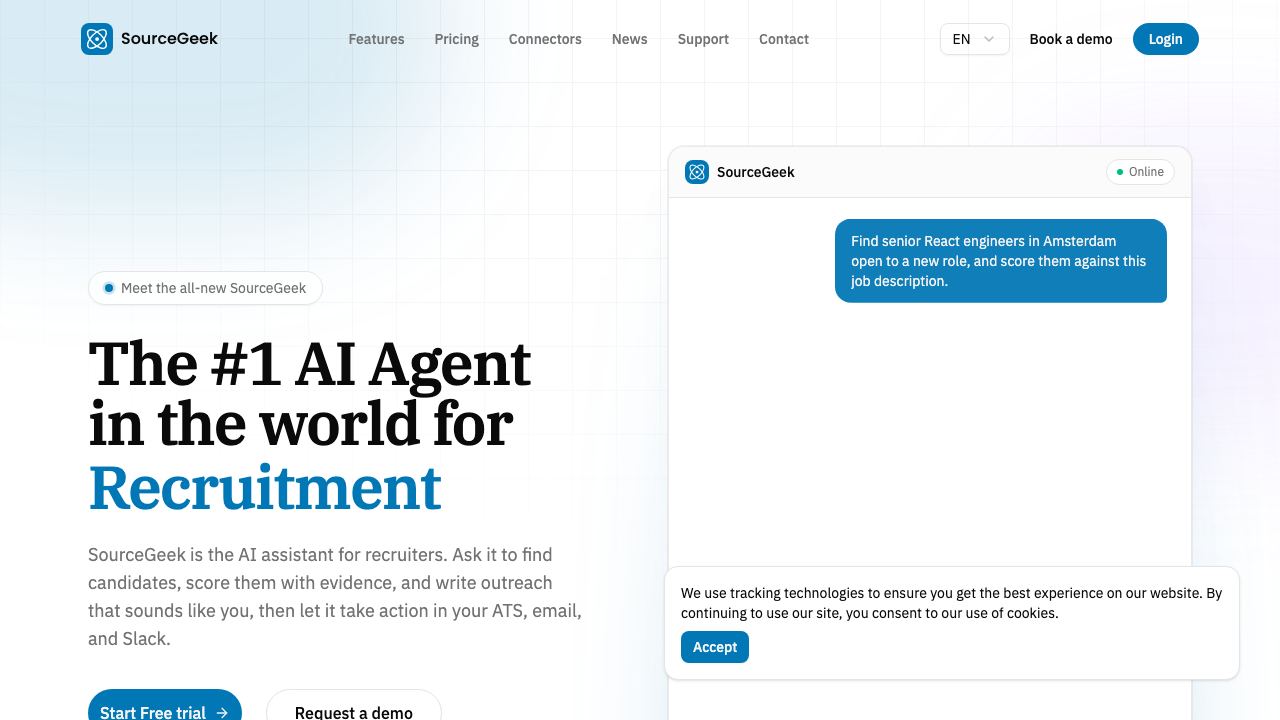
Task: Click the 'Recruitment' headline word
Action: point(265,487)
